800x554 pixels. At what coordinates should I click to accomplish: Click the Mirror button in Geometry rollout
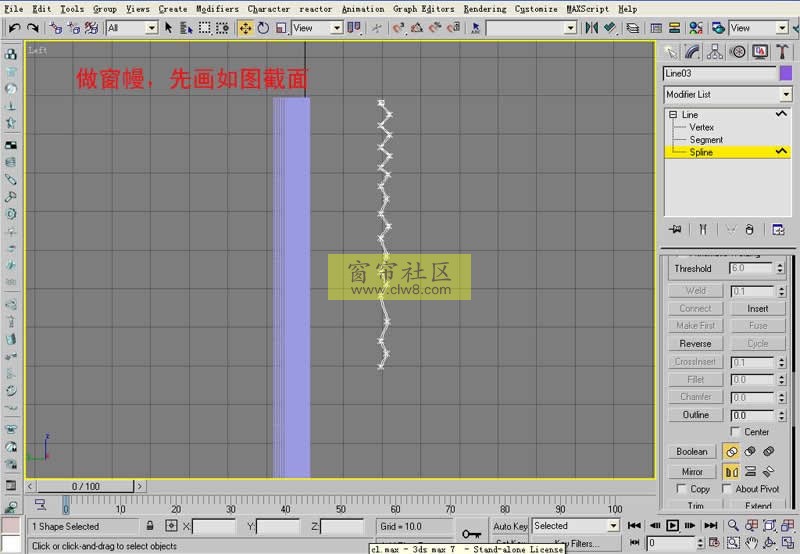tap(692, 471)
